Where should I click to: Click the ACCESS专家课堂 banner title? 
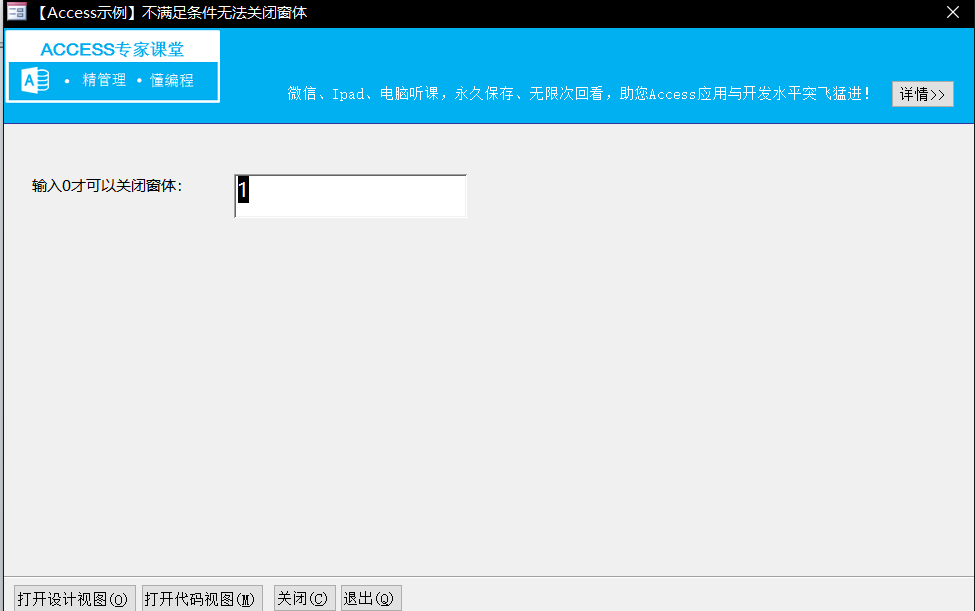point(113,49)
